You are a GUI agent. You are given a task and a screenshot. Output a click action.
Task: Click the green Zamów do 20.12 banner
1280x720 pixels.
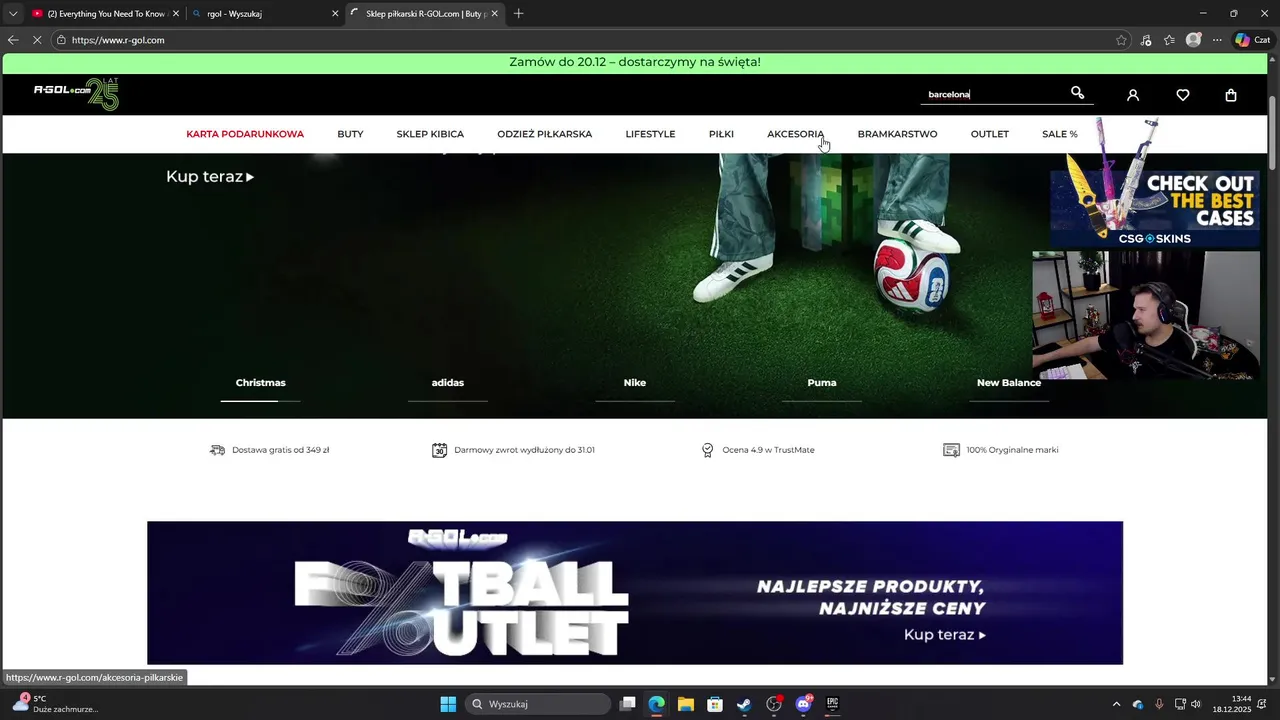tap(635, 62)
